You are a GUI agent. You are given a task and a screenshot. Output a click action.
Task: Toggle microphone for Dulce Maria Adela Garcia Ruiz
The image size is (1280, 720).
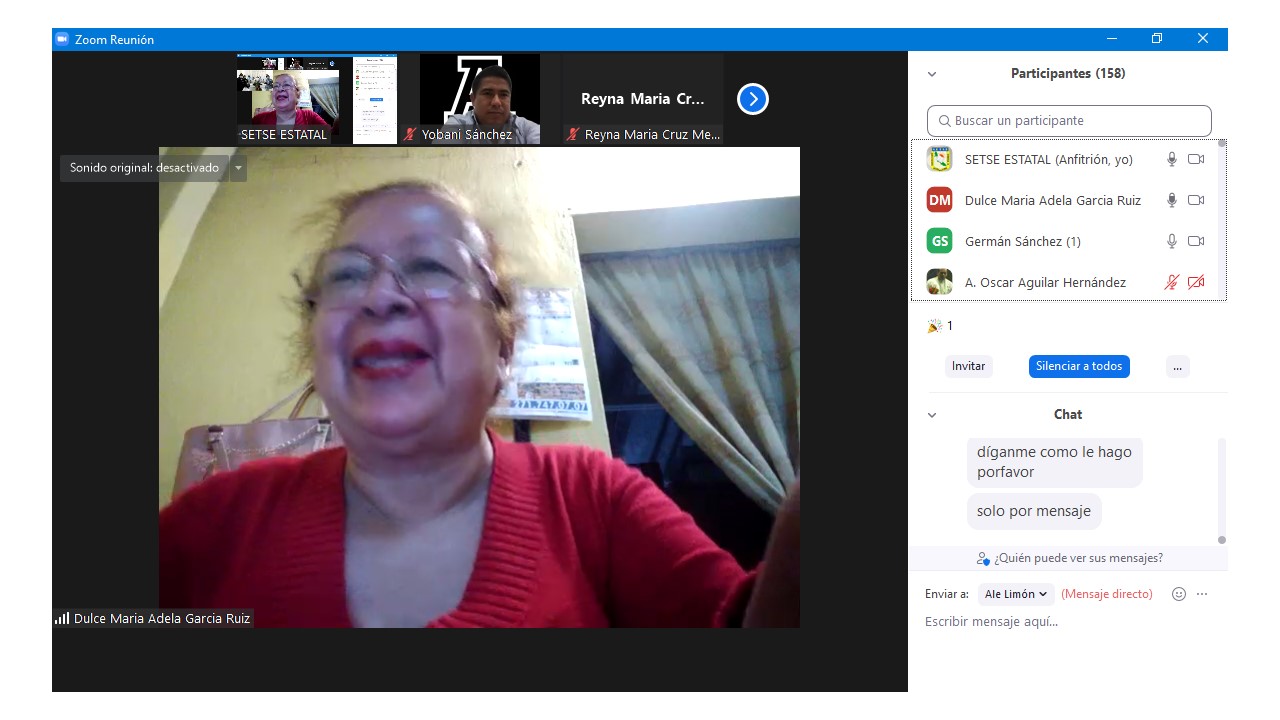(x=1172, y=200)
